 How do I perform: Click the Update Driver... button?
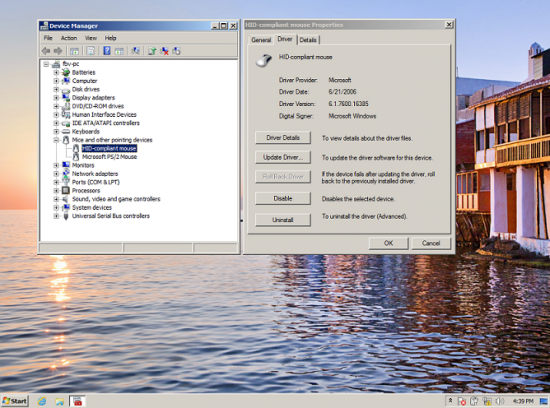pos(283,158)
